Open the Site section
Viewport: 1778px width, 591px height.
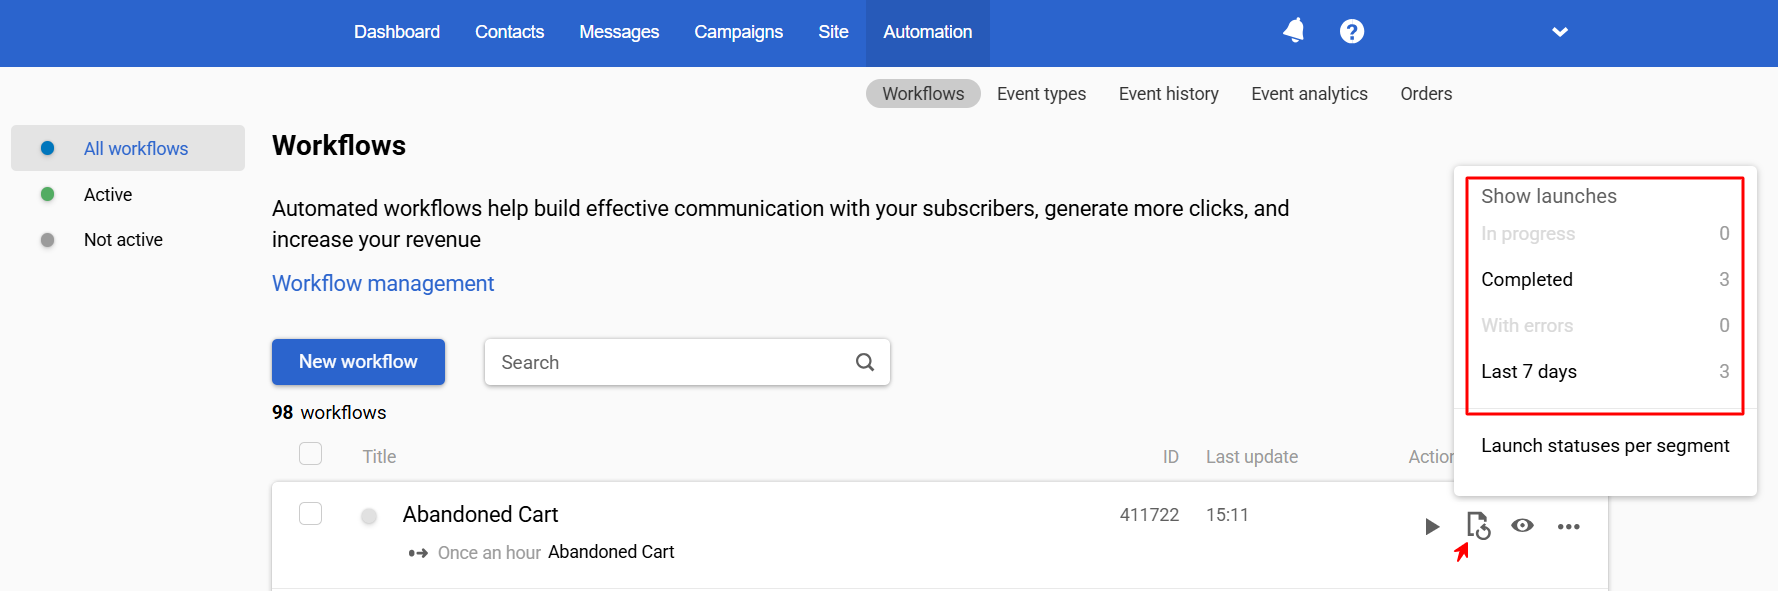833,32
